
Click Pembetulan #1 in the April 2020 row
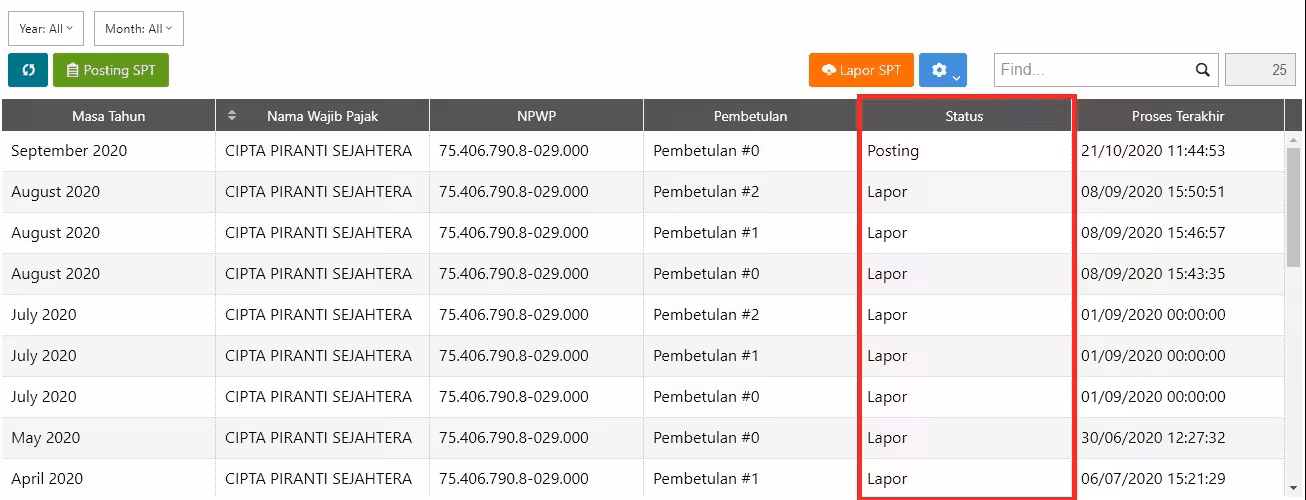[x=706, y=479]
